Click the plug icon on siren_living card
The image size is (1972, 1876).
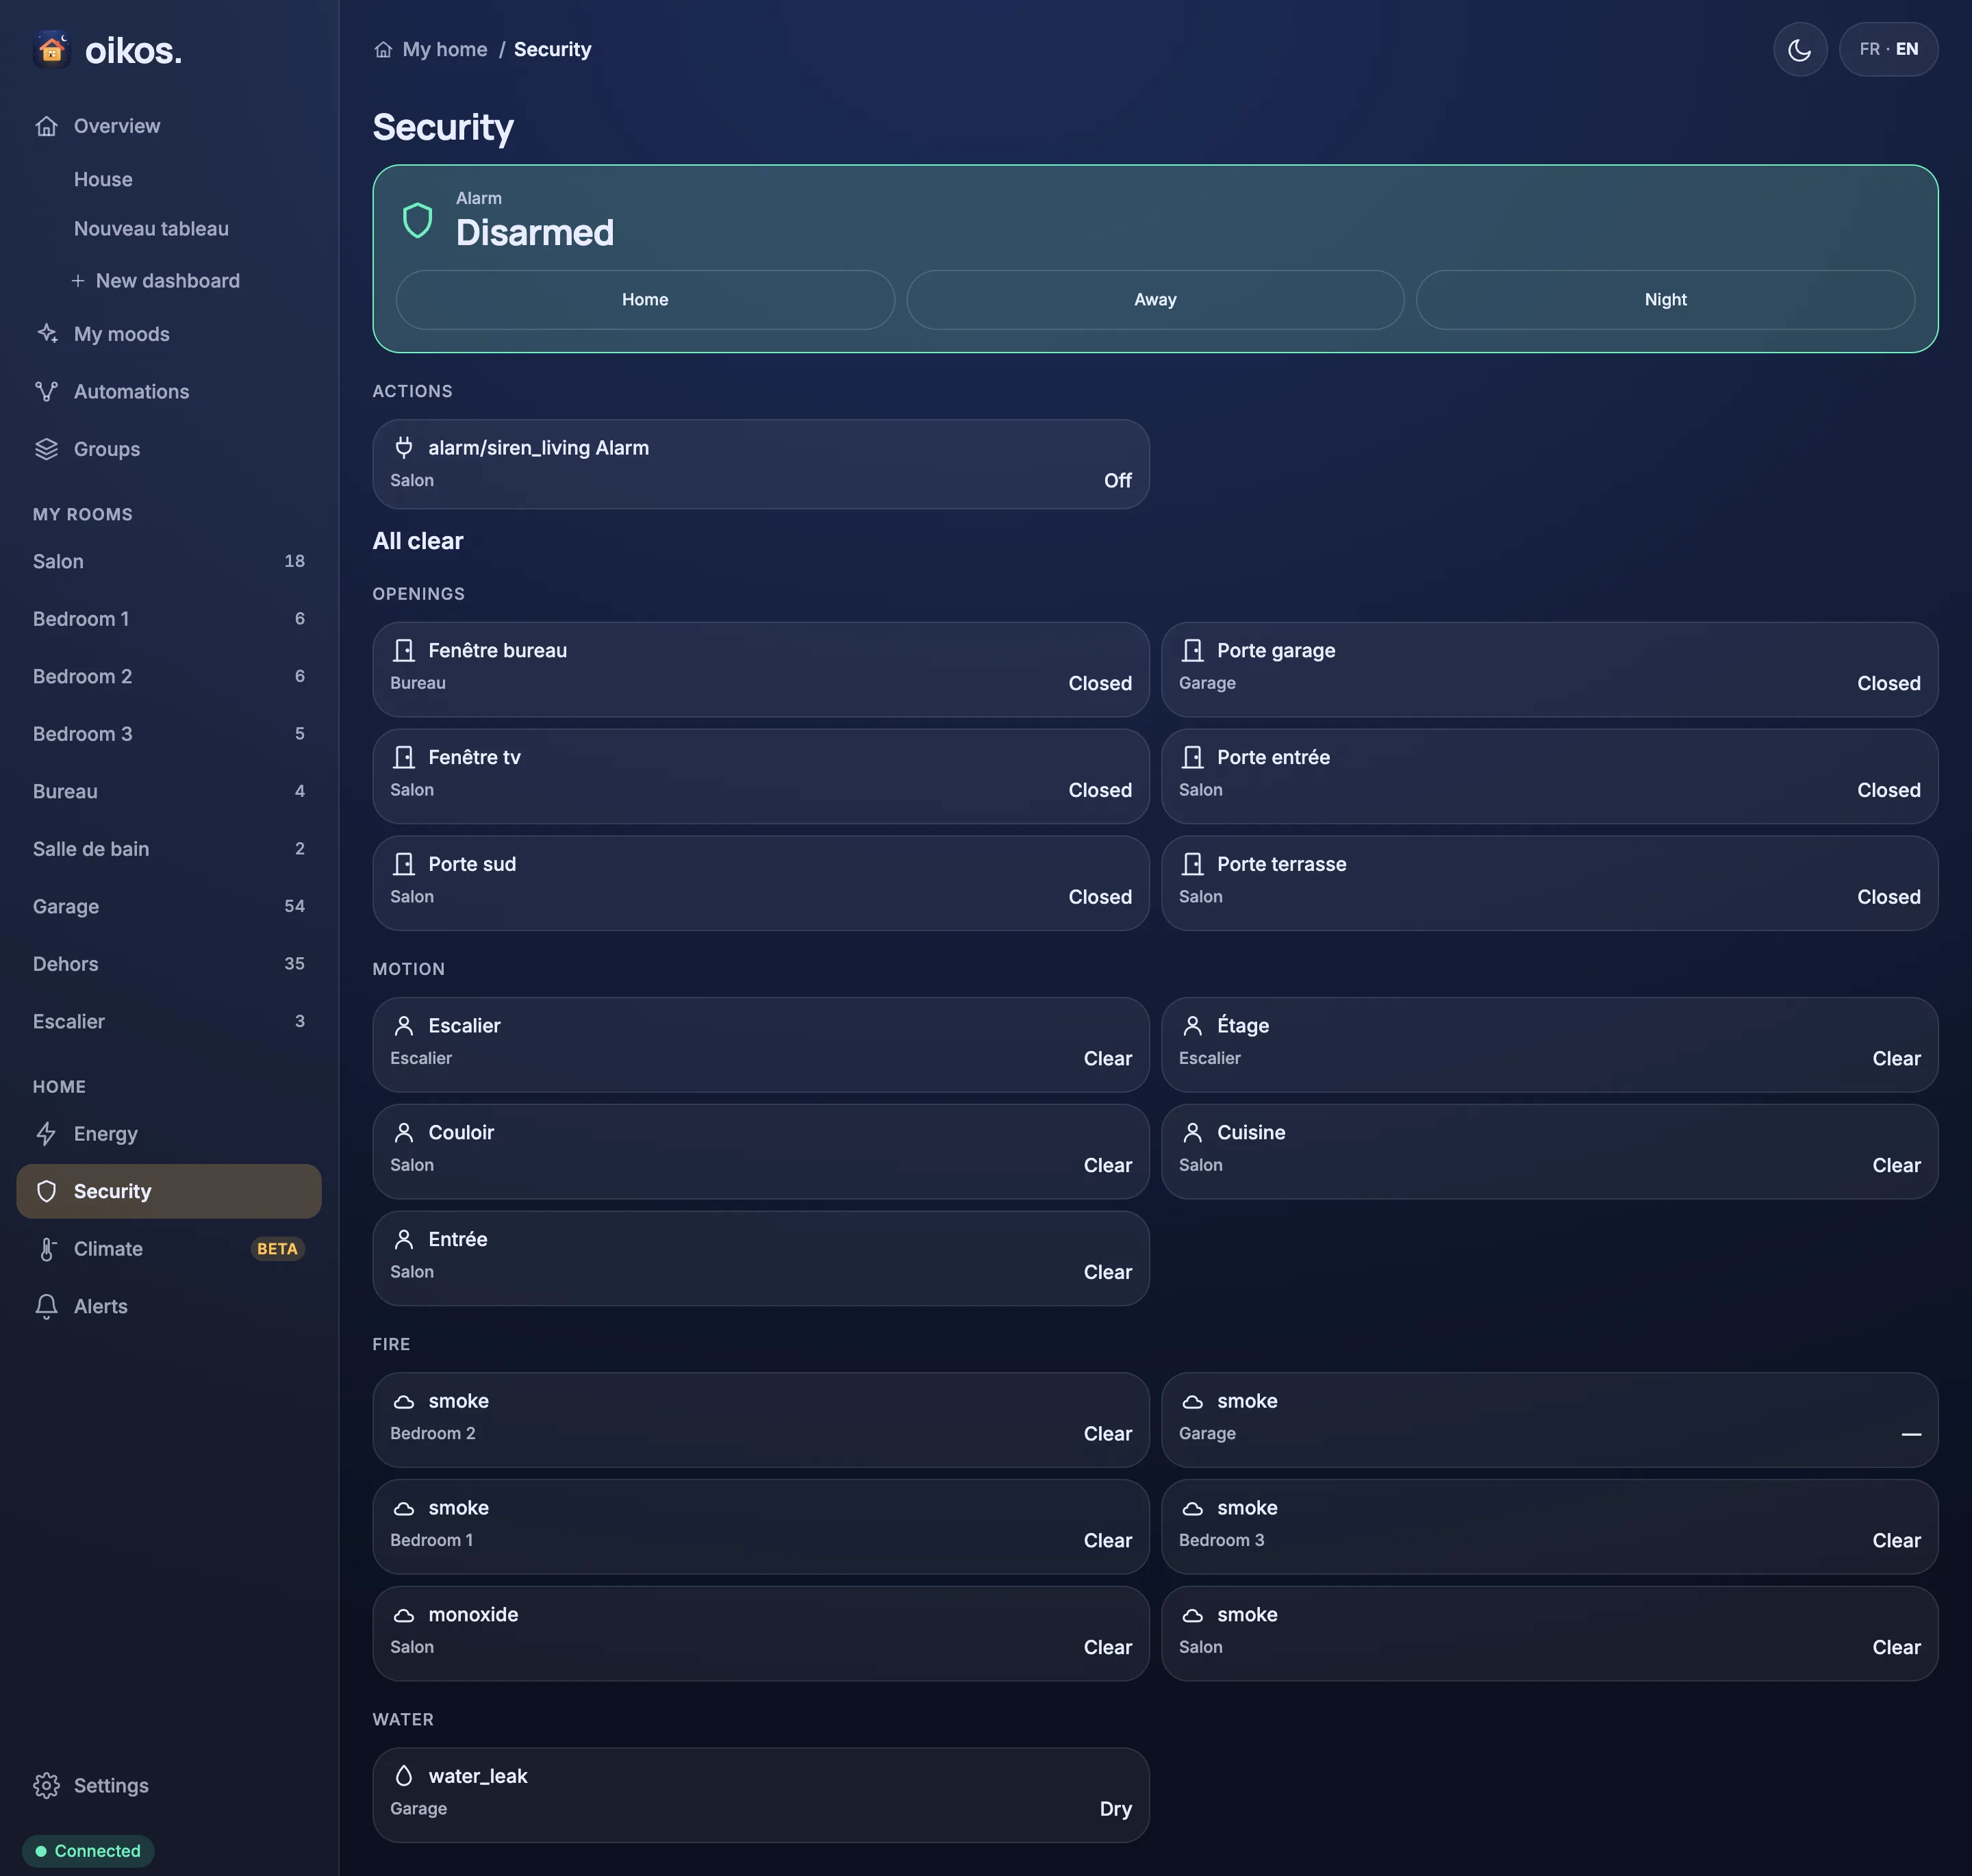[403, 447]
